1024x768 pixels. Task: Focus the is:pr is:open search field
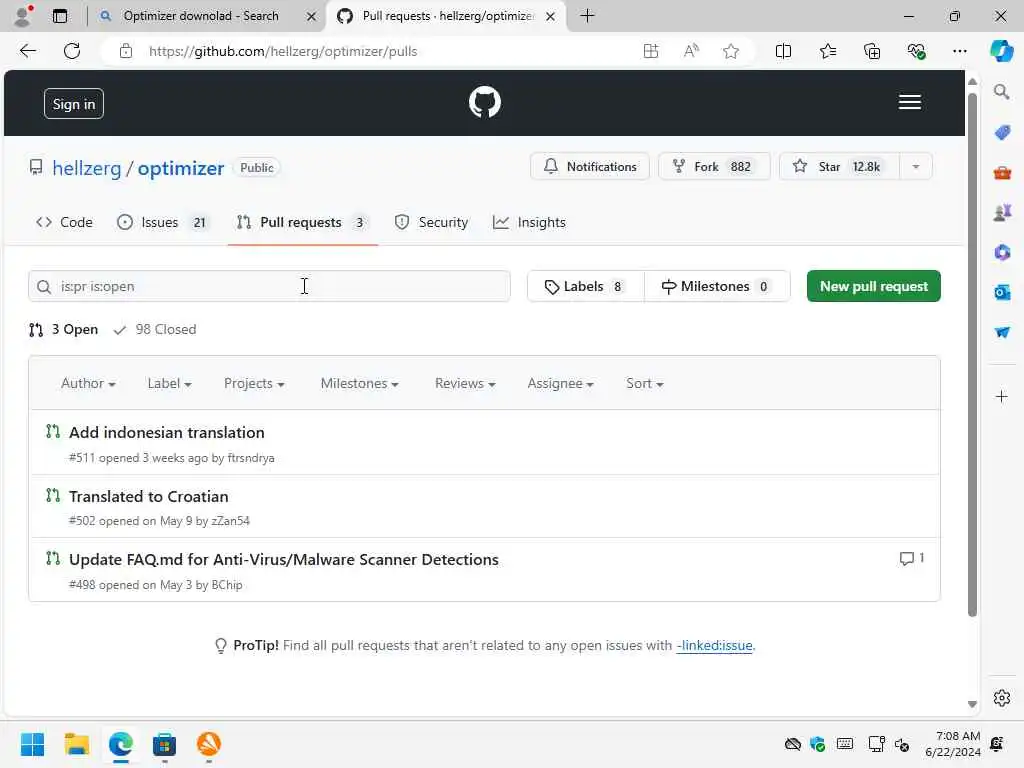click(269, 286)
